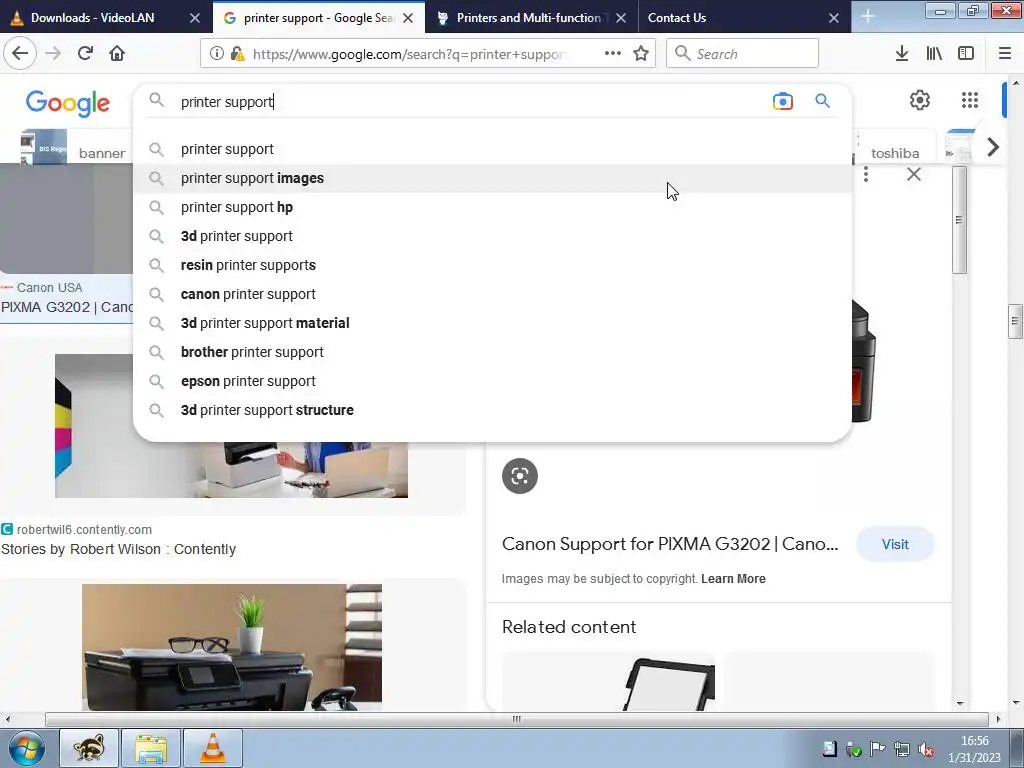
Task: Open page actions three-dot menu
Action: [x=612, y=54]
